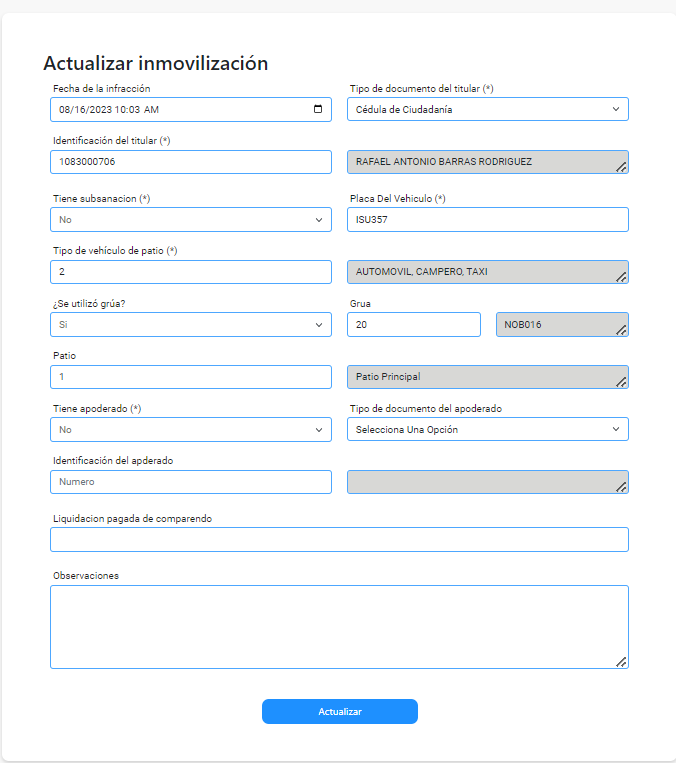Click resize handle of titular name box
676x763 pixels.
coord(621,167)
